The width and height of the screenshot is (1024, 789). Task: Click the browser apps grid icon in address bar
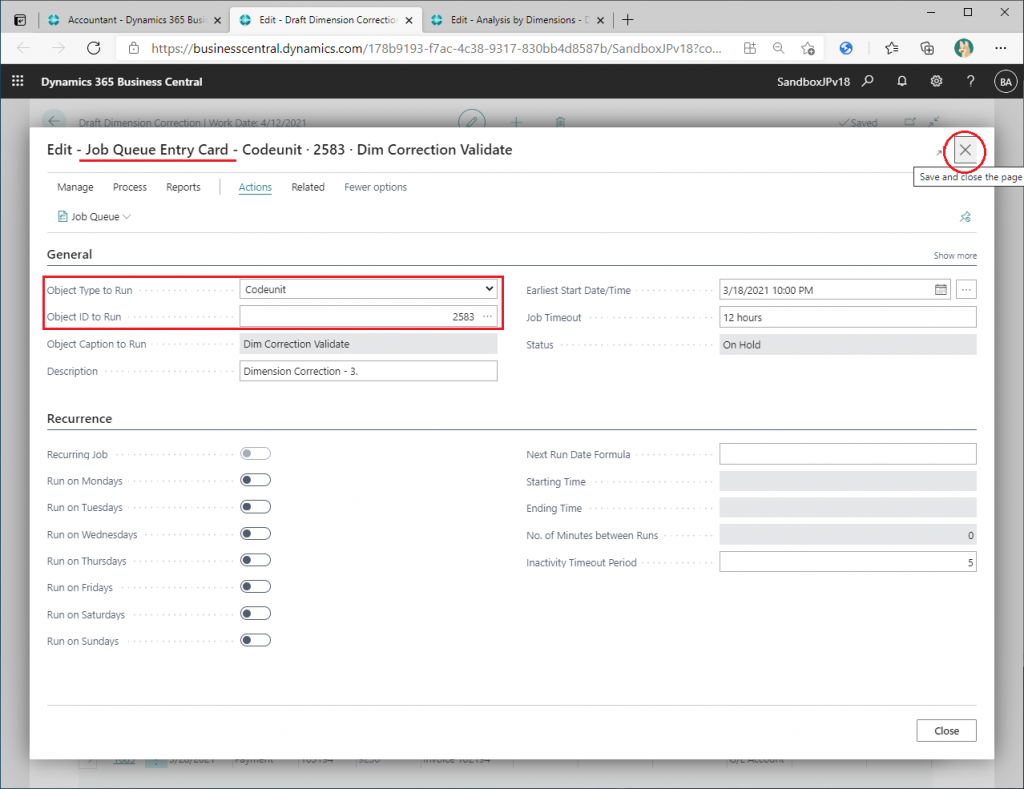click(x=750, y=48)
